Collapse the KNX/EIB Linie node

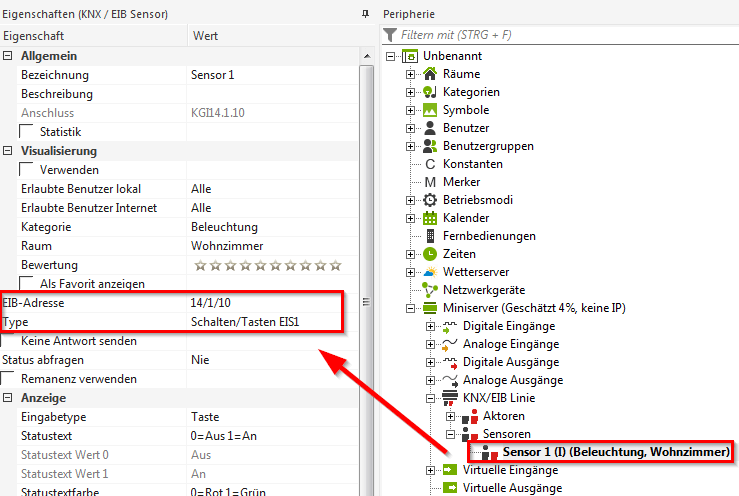click(430, 398)
